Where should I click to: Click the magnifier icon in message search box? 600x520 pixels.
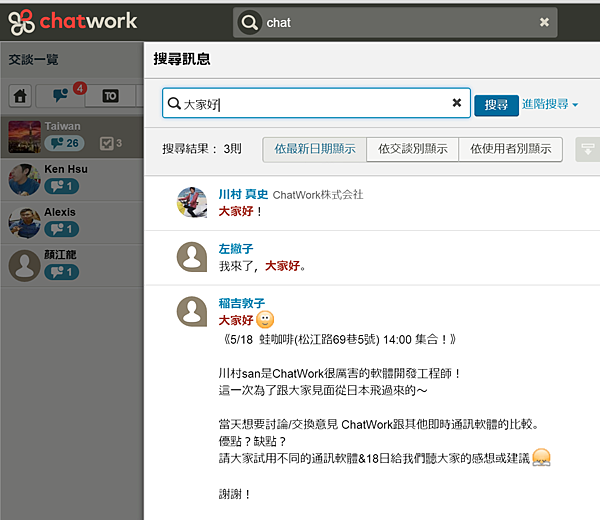point(174,103)
